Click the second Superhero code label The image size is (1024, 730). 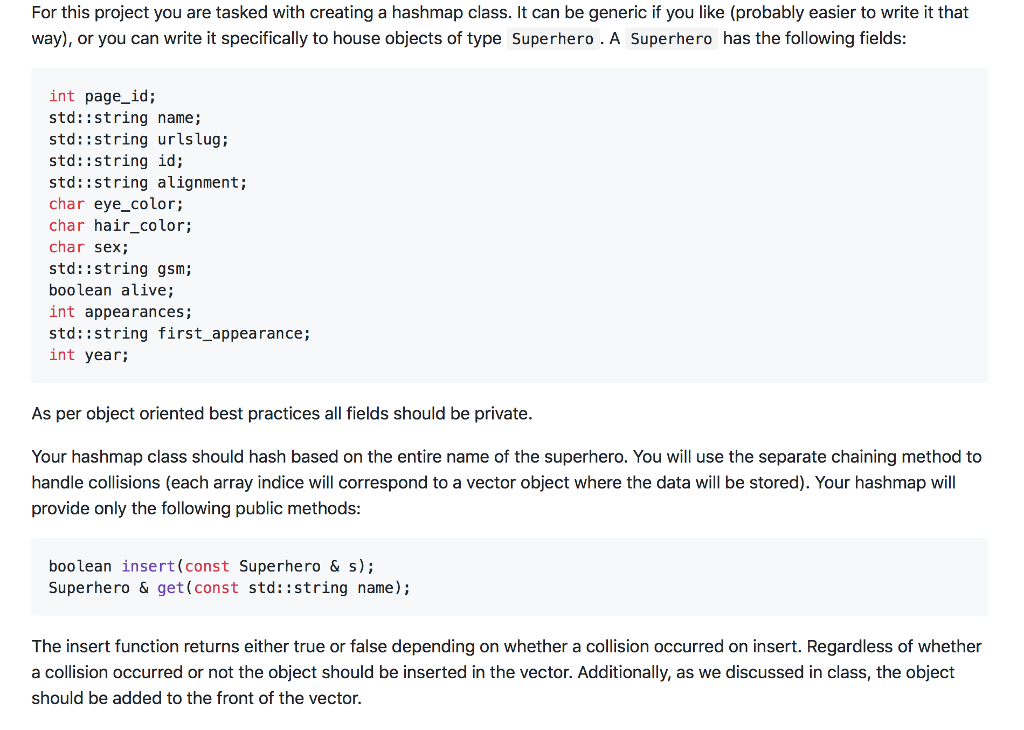click(671, 39)
